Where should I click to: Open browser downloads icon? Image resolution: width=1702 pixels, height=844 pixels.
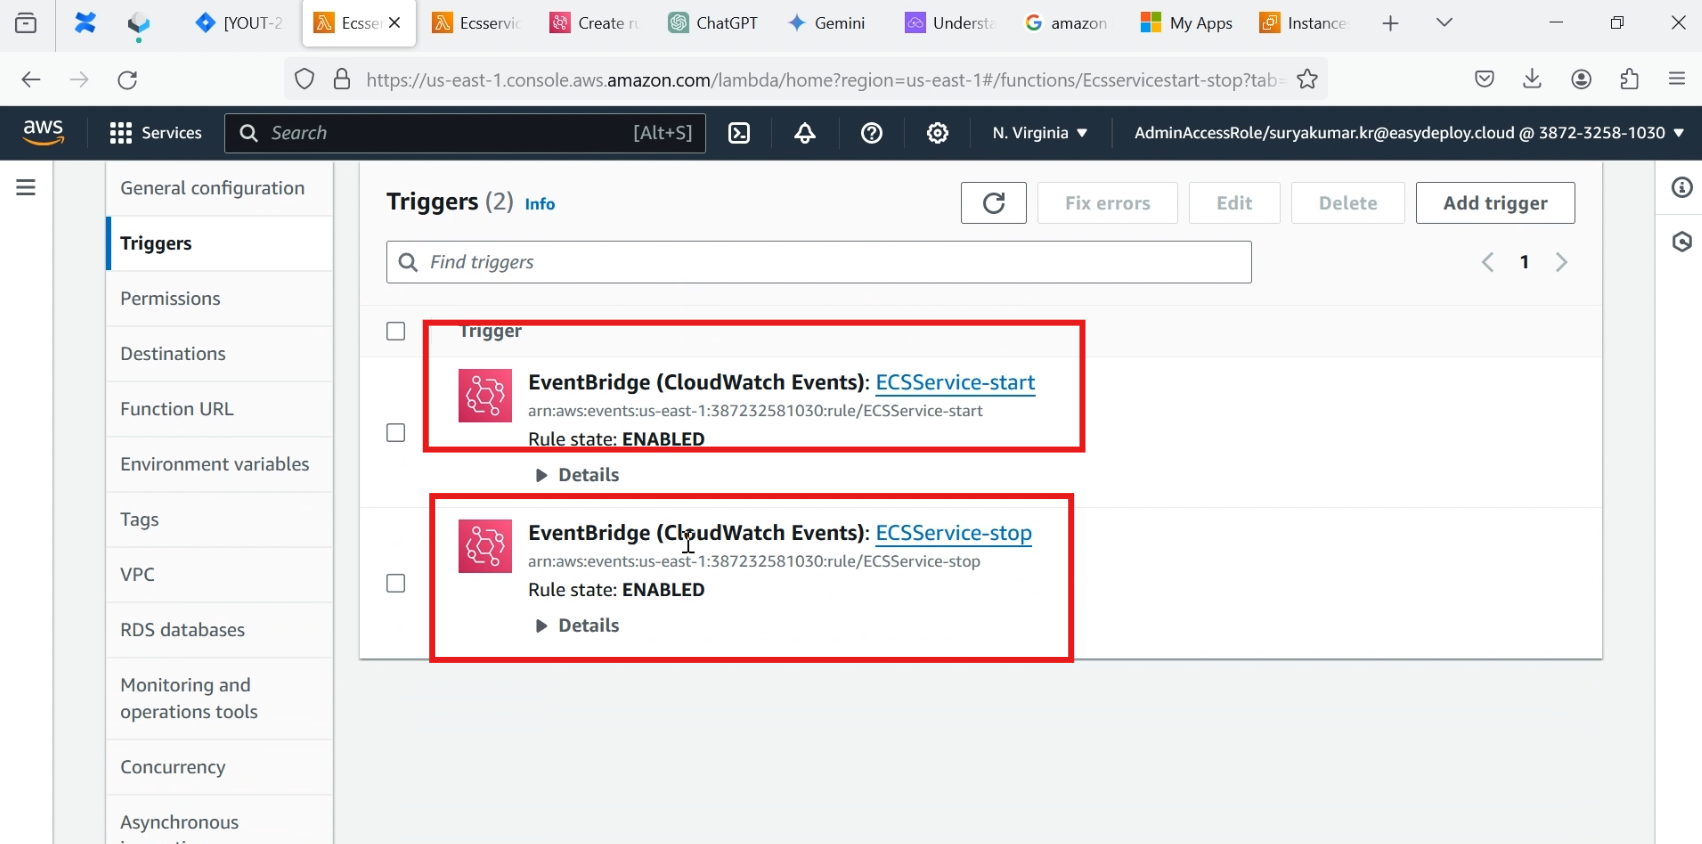(1532, 79)
